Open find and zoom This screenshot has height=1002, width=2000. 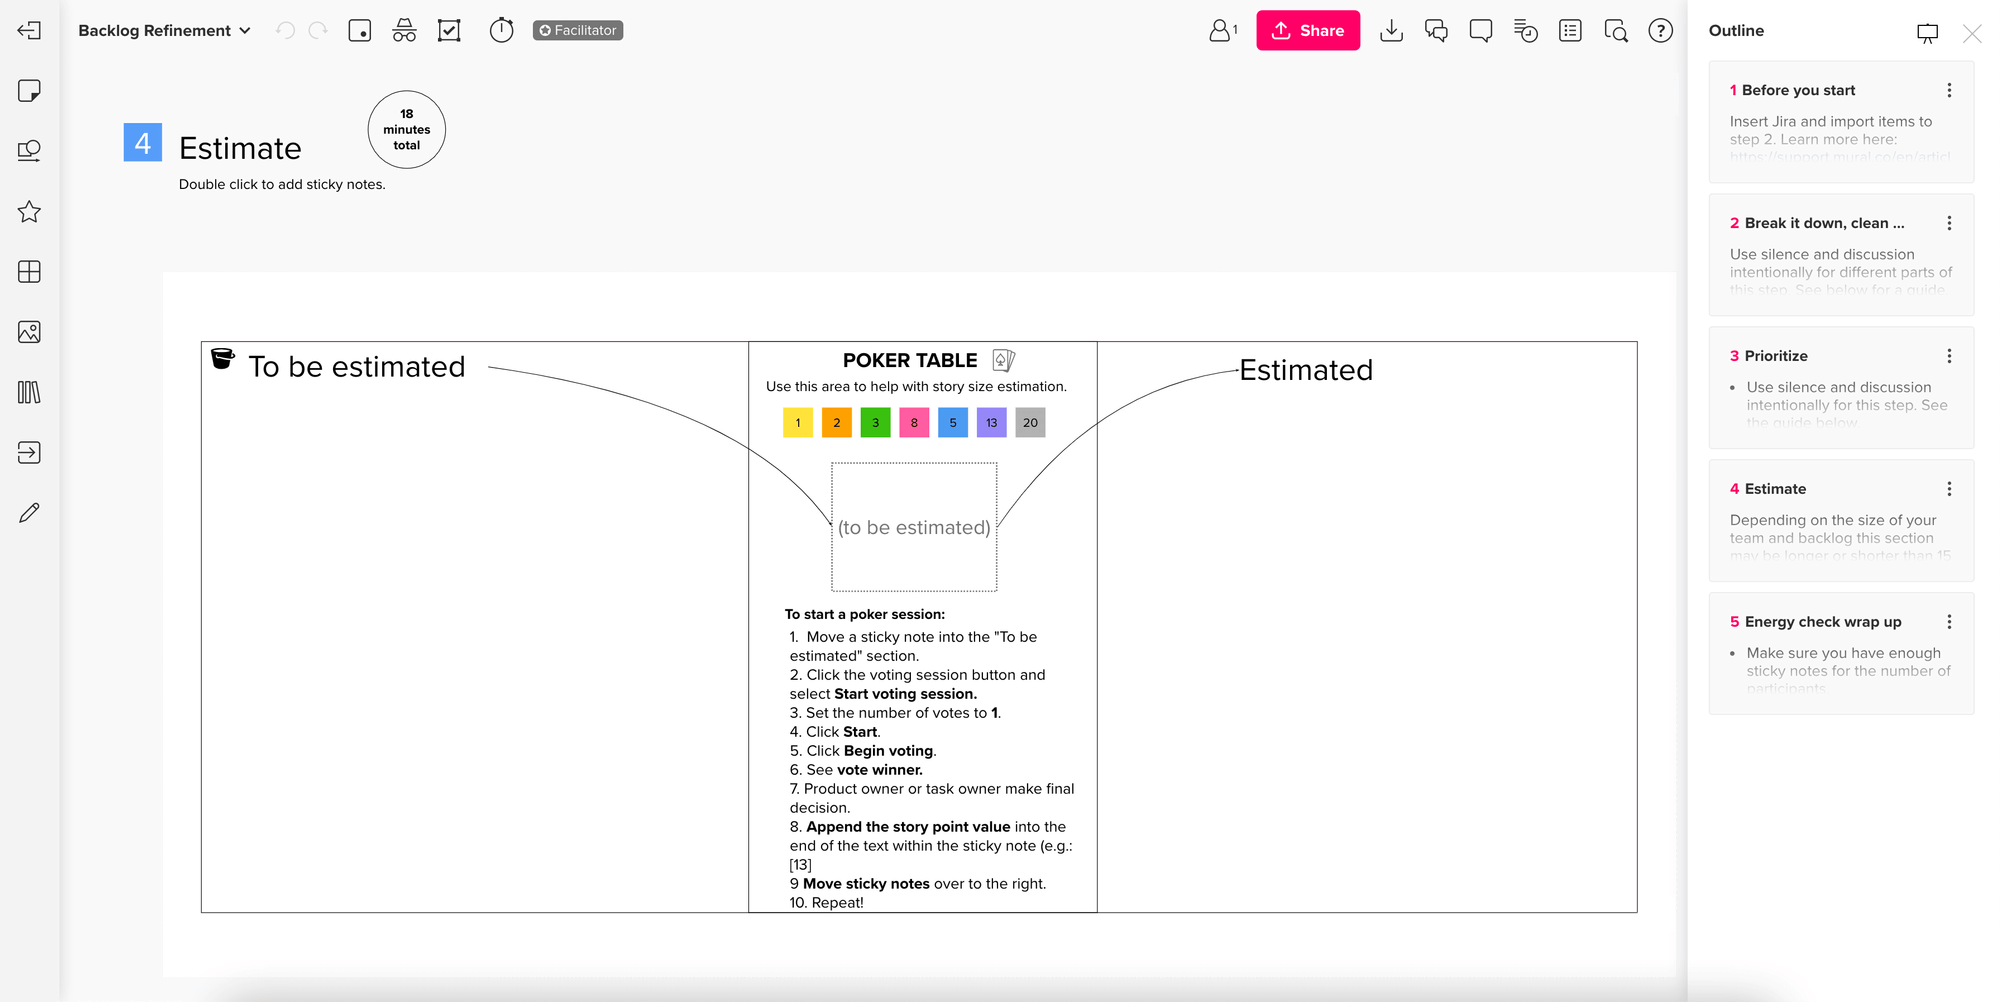coord(1616,31)
